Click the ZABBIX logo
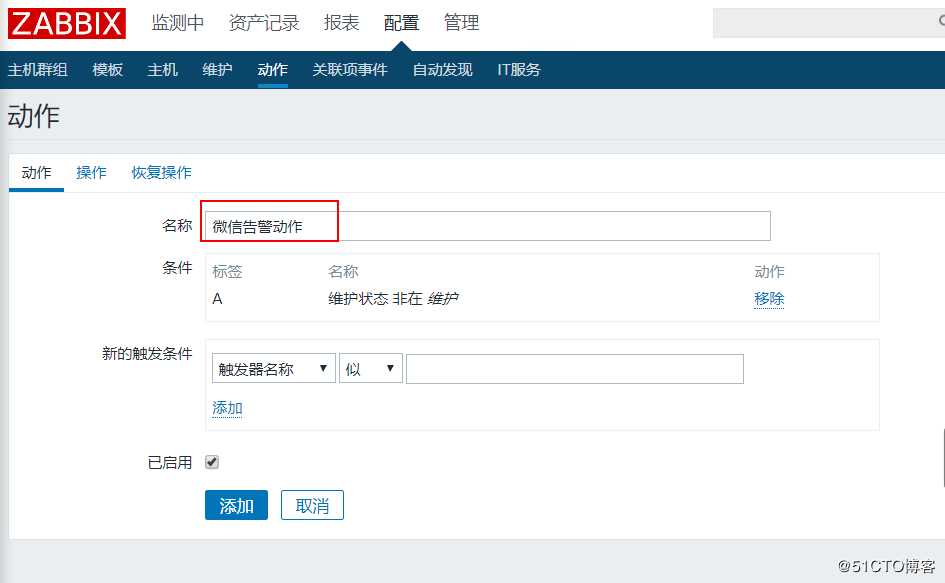The width and height of the screenshot is (945, 583). 67,23
